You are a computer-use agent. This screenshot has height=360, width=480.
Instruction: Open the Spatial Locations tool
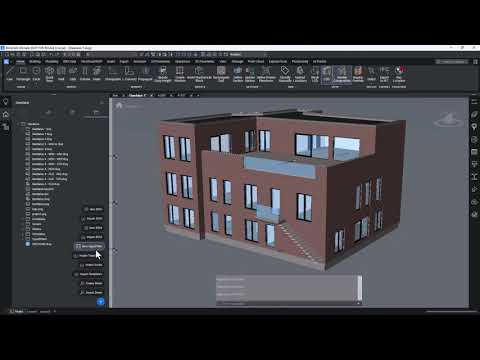(x=300, y=74)
